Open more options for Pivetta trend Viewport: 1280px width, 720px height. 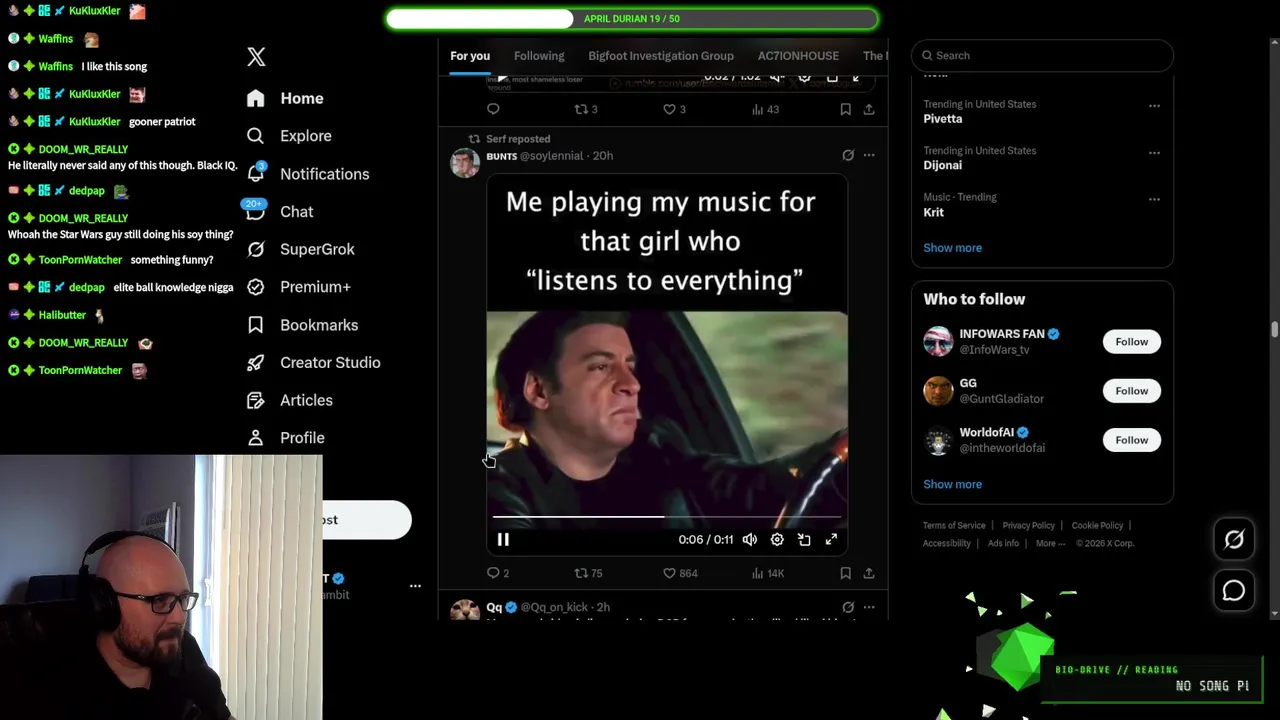click(x=1154, y=105)
